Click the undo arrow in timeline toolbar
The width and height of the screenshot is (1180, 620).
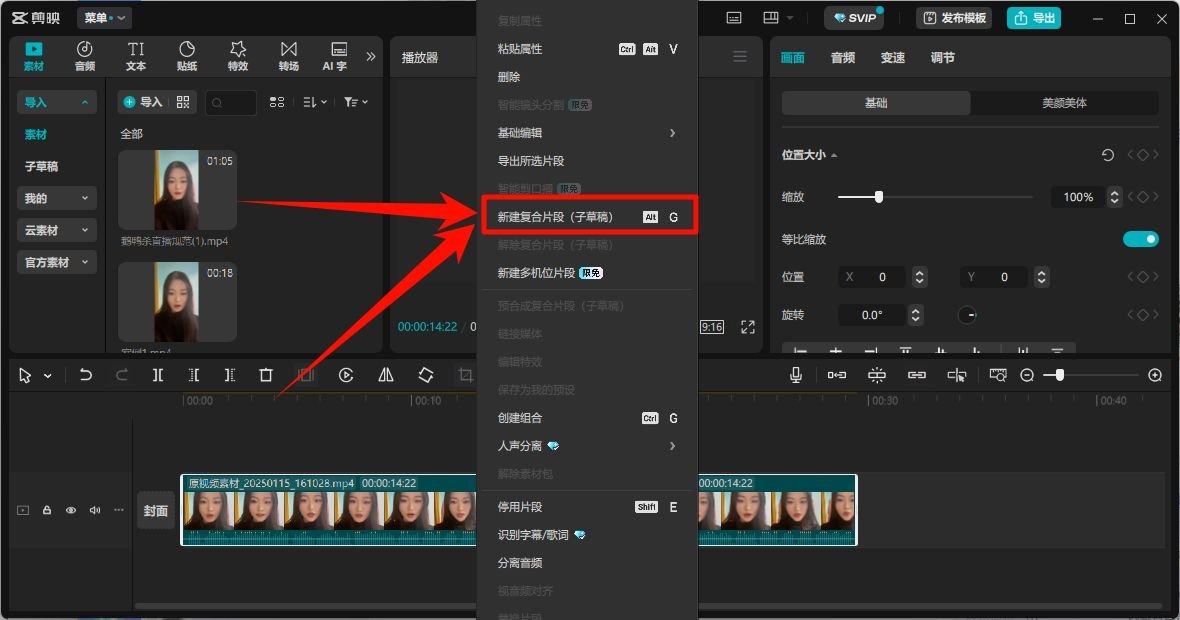(86, 375)
